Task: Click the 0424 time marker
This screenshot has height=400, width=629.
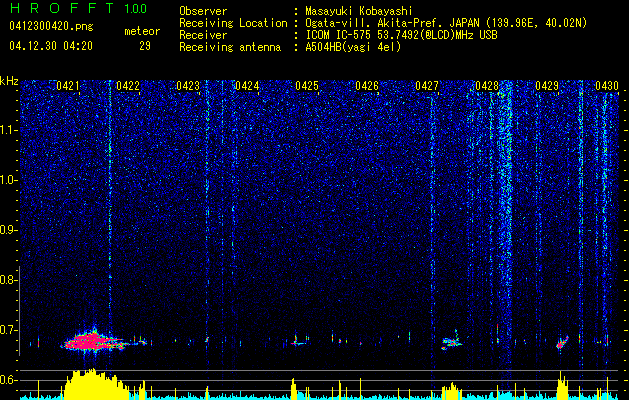Action: pos(247,85)
